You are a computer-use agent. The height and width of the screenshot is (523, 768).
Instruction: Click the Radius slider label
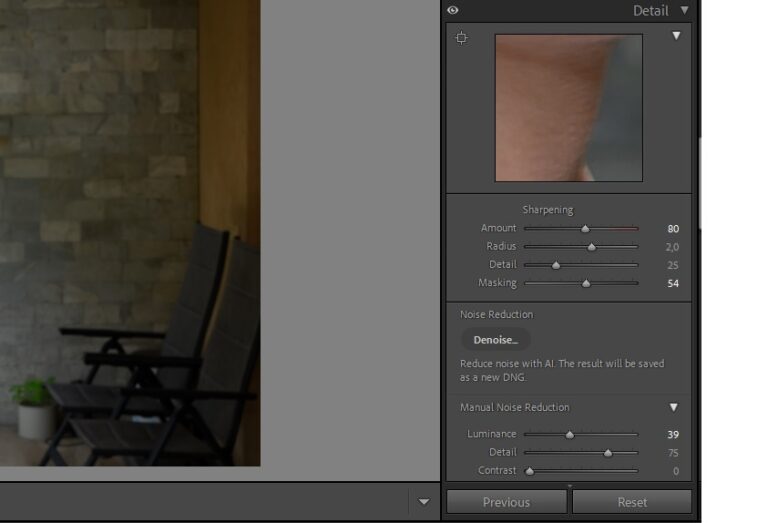(501, 246)
